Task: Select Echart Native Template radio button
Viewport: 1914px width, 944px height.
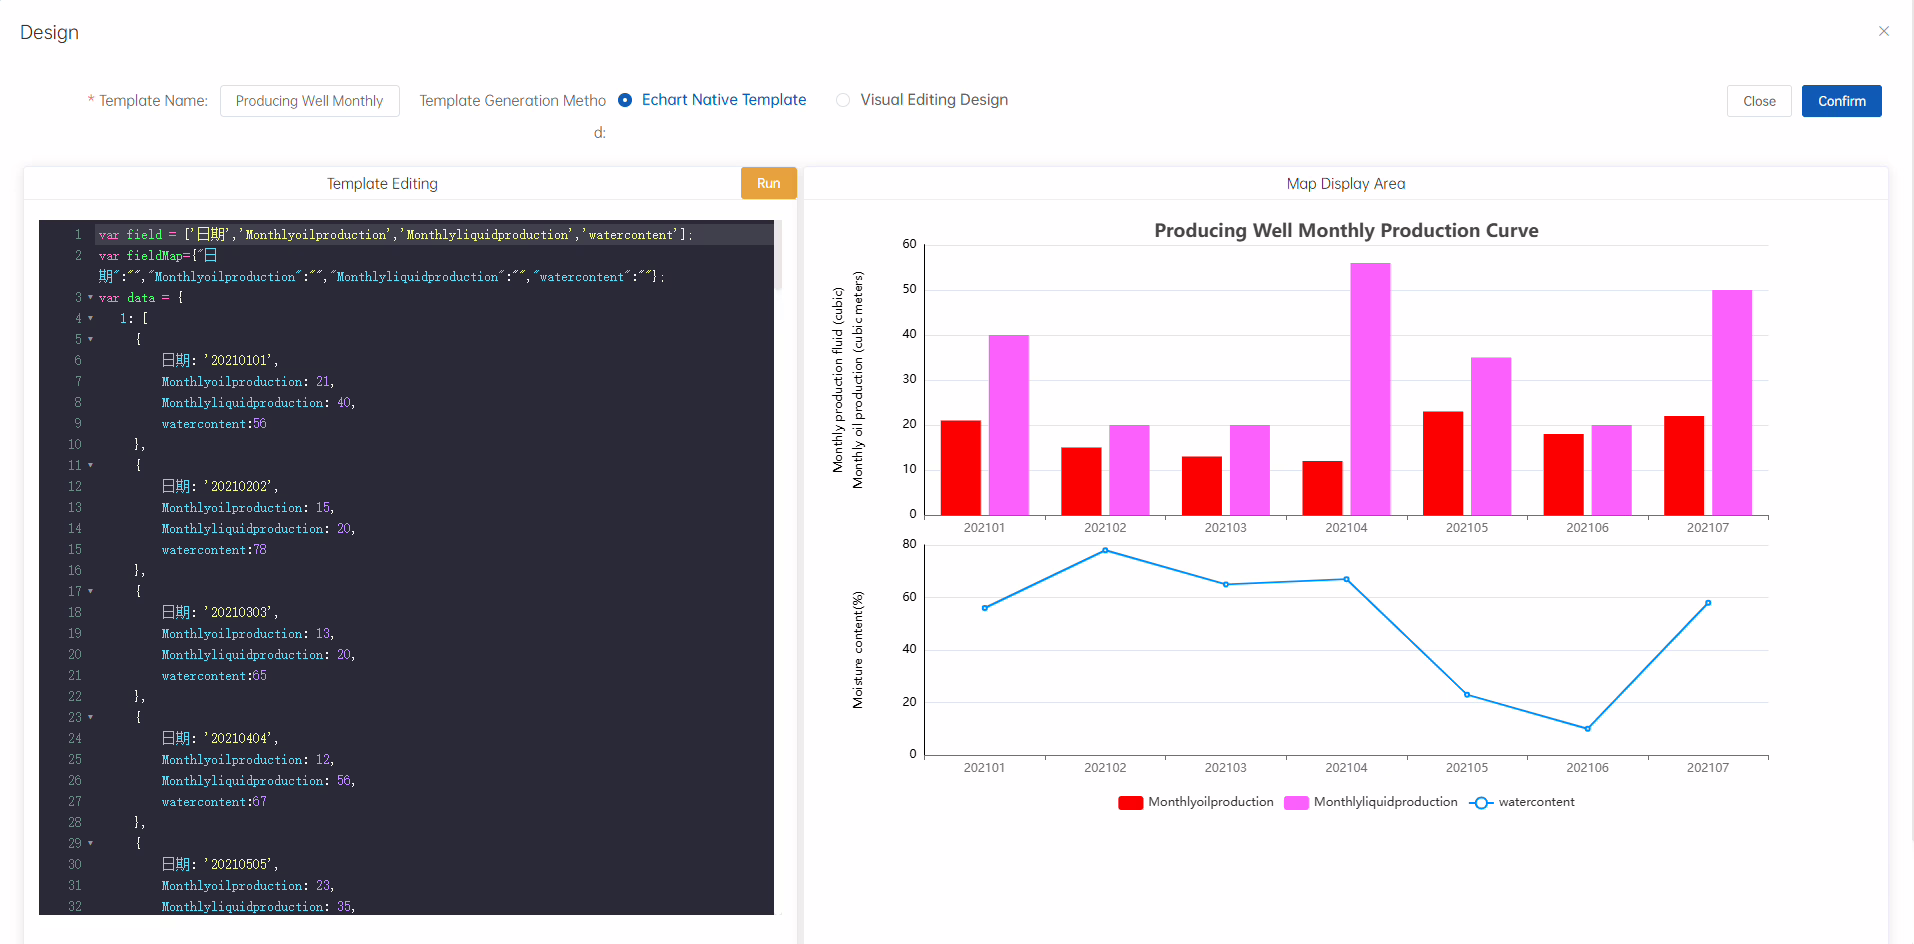Action: [625, 100]
